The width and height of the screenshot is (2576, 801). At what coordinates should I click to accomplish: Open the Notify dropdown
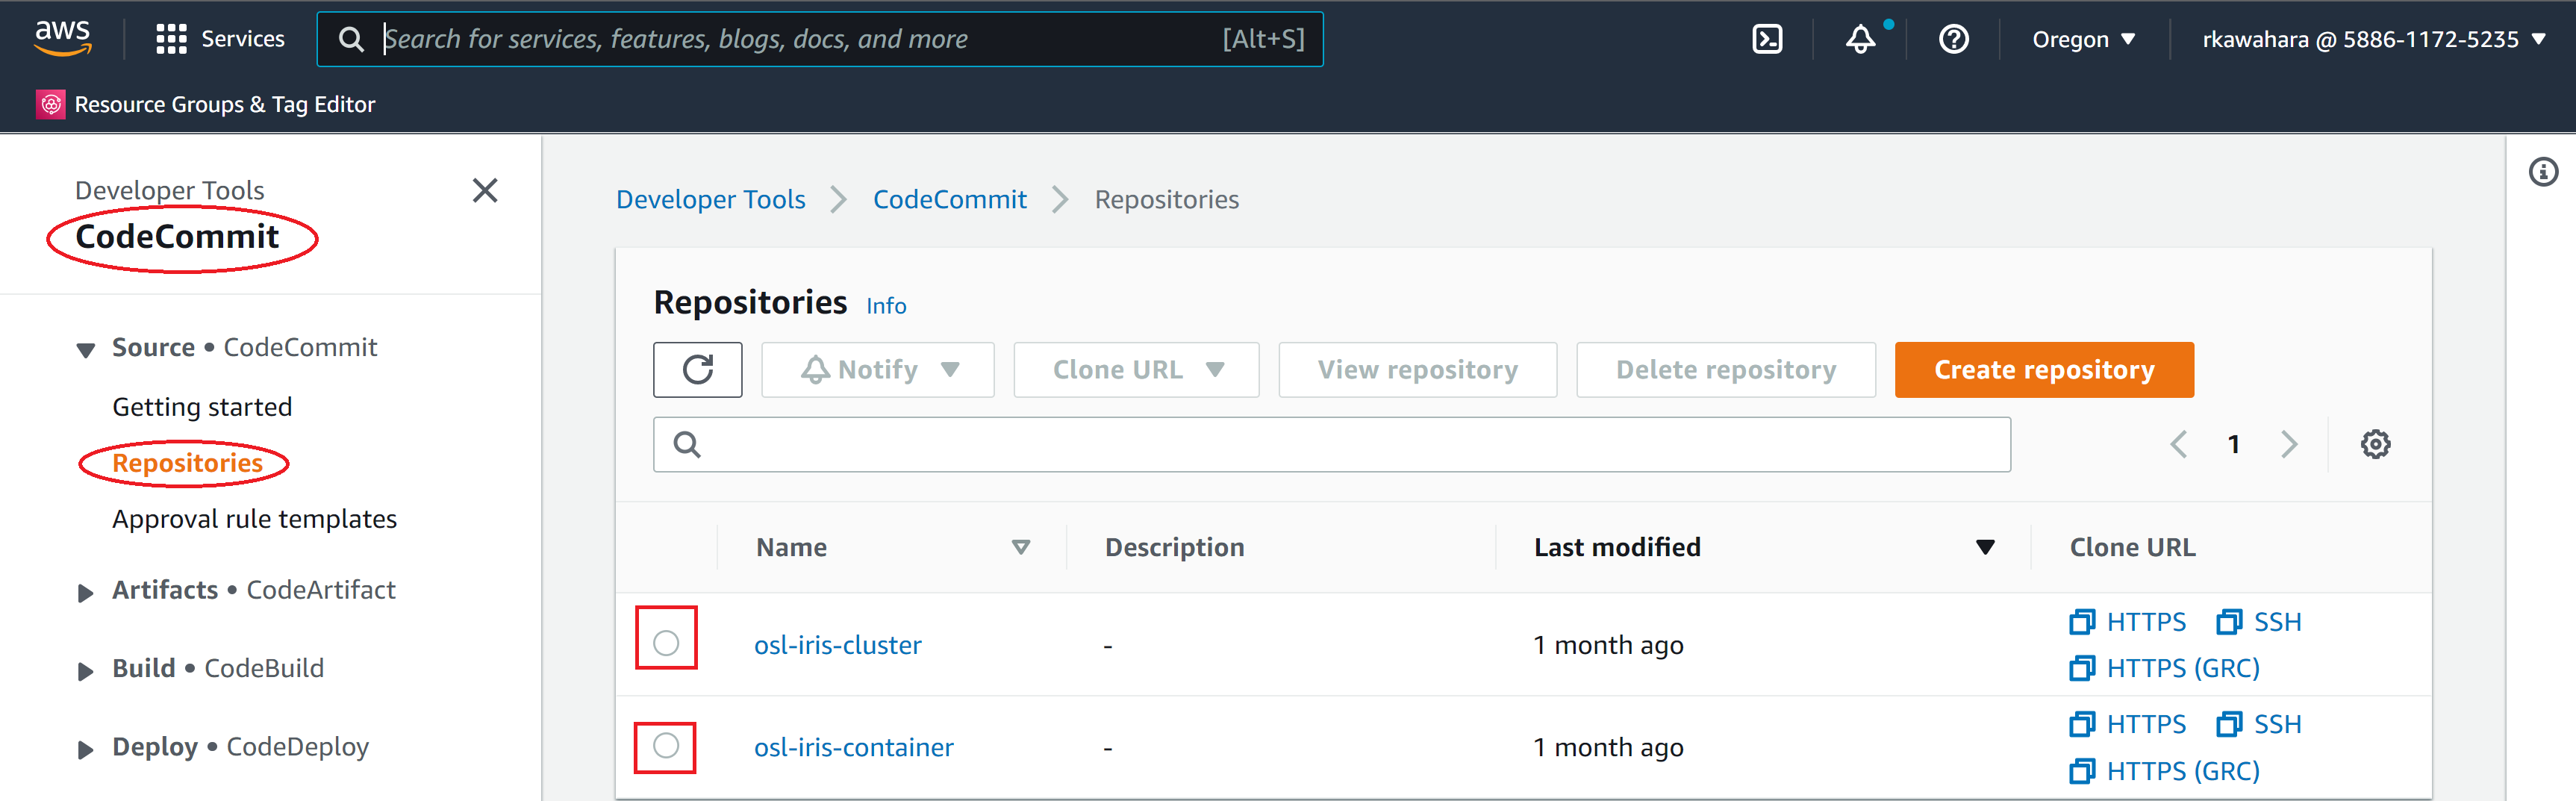pyautogui.click(x=878, y=370)
